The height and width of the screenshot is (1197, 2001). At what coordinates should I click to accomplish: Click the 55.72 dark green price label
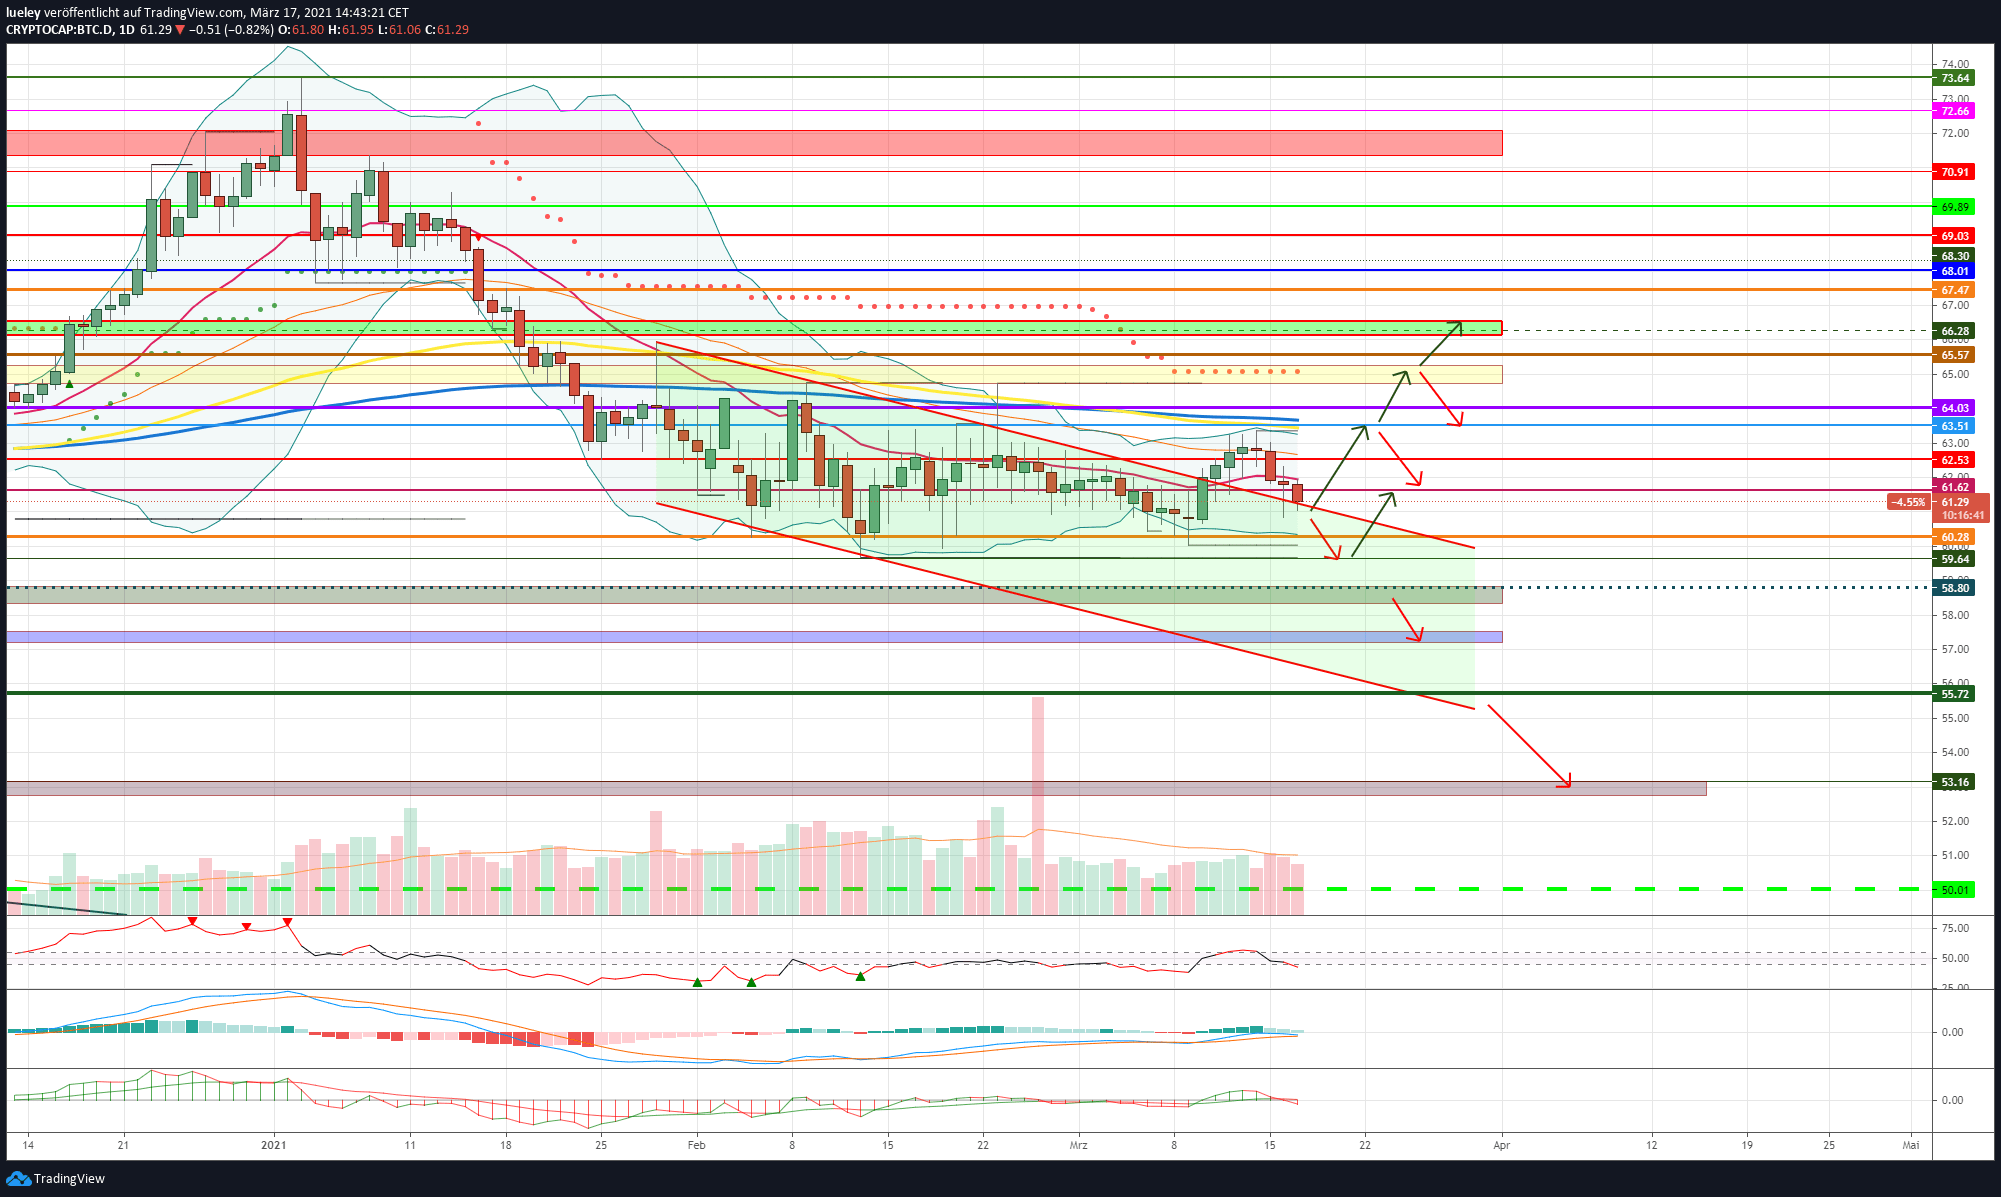point(1954,694)
